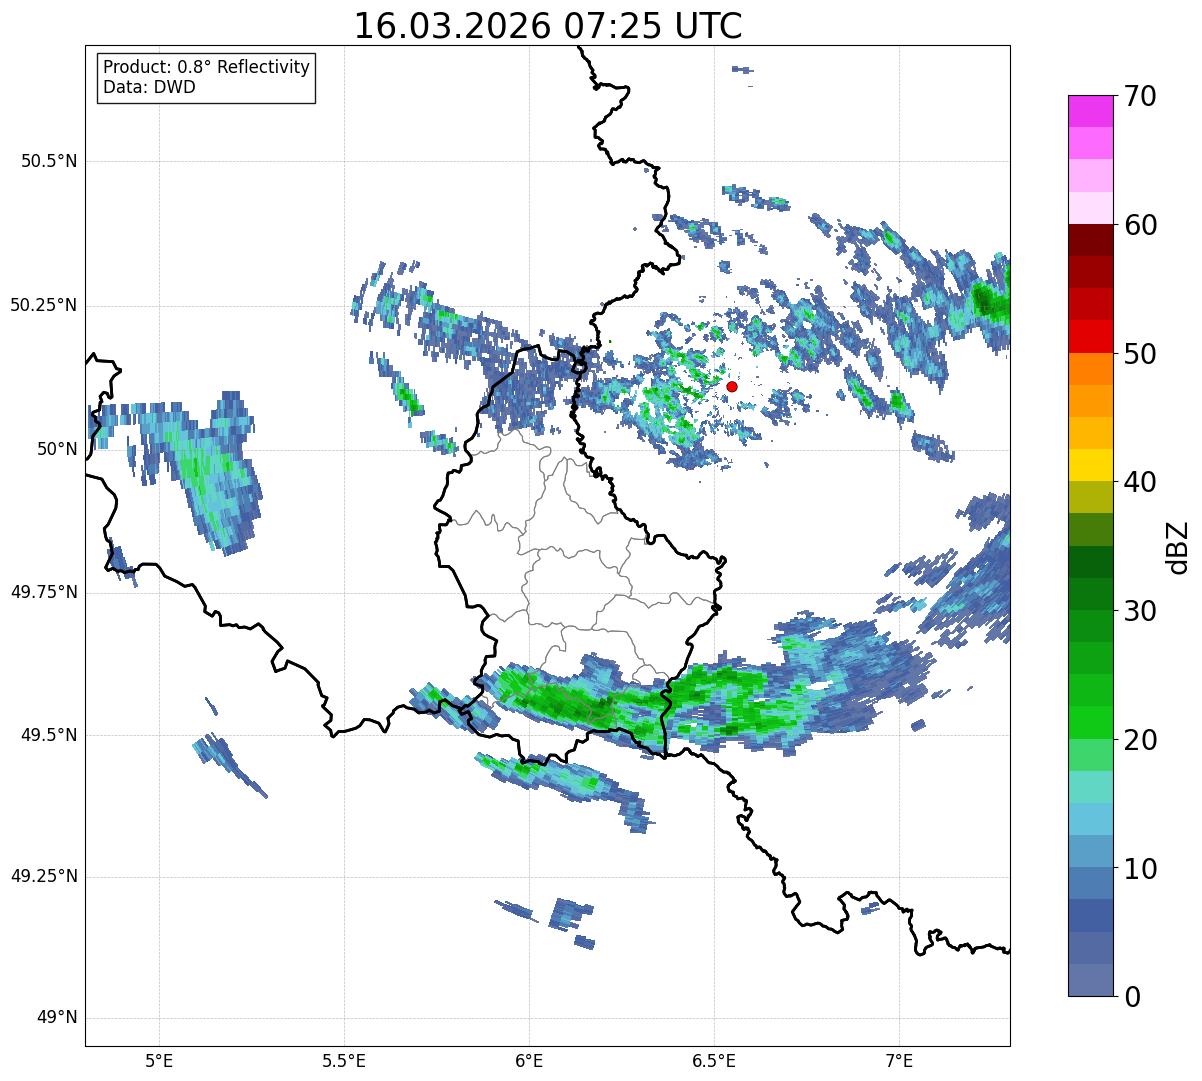Click the 49°N latitude label

pos(57,1018)
